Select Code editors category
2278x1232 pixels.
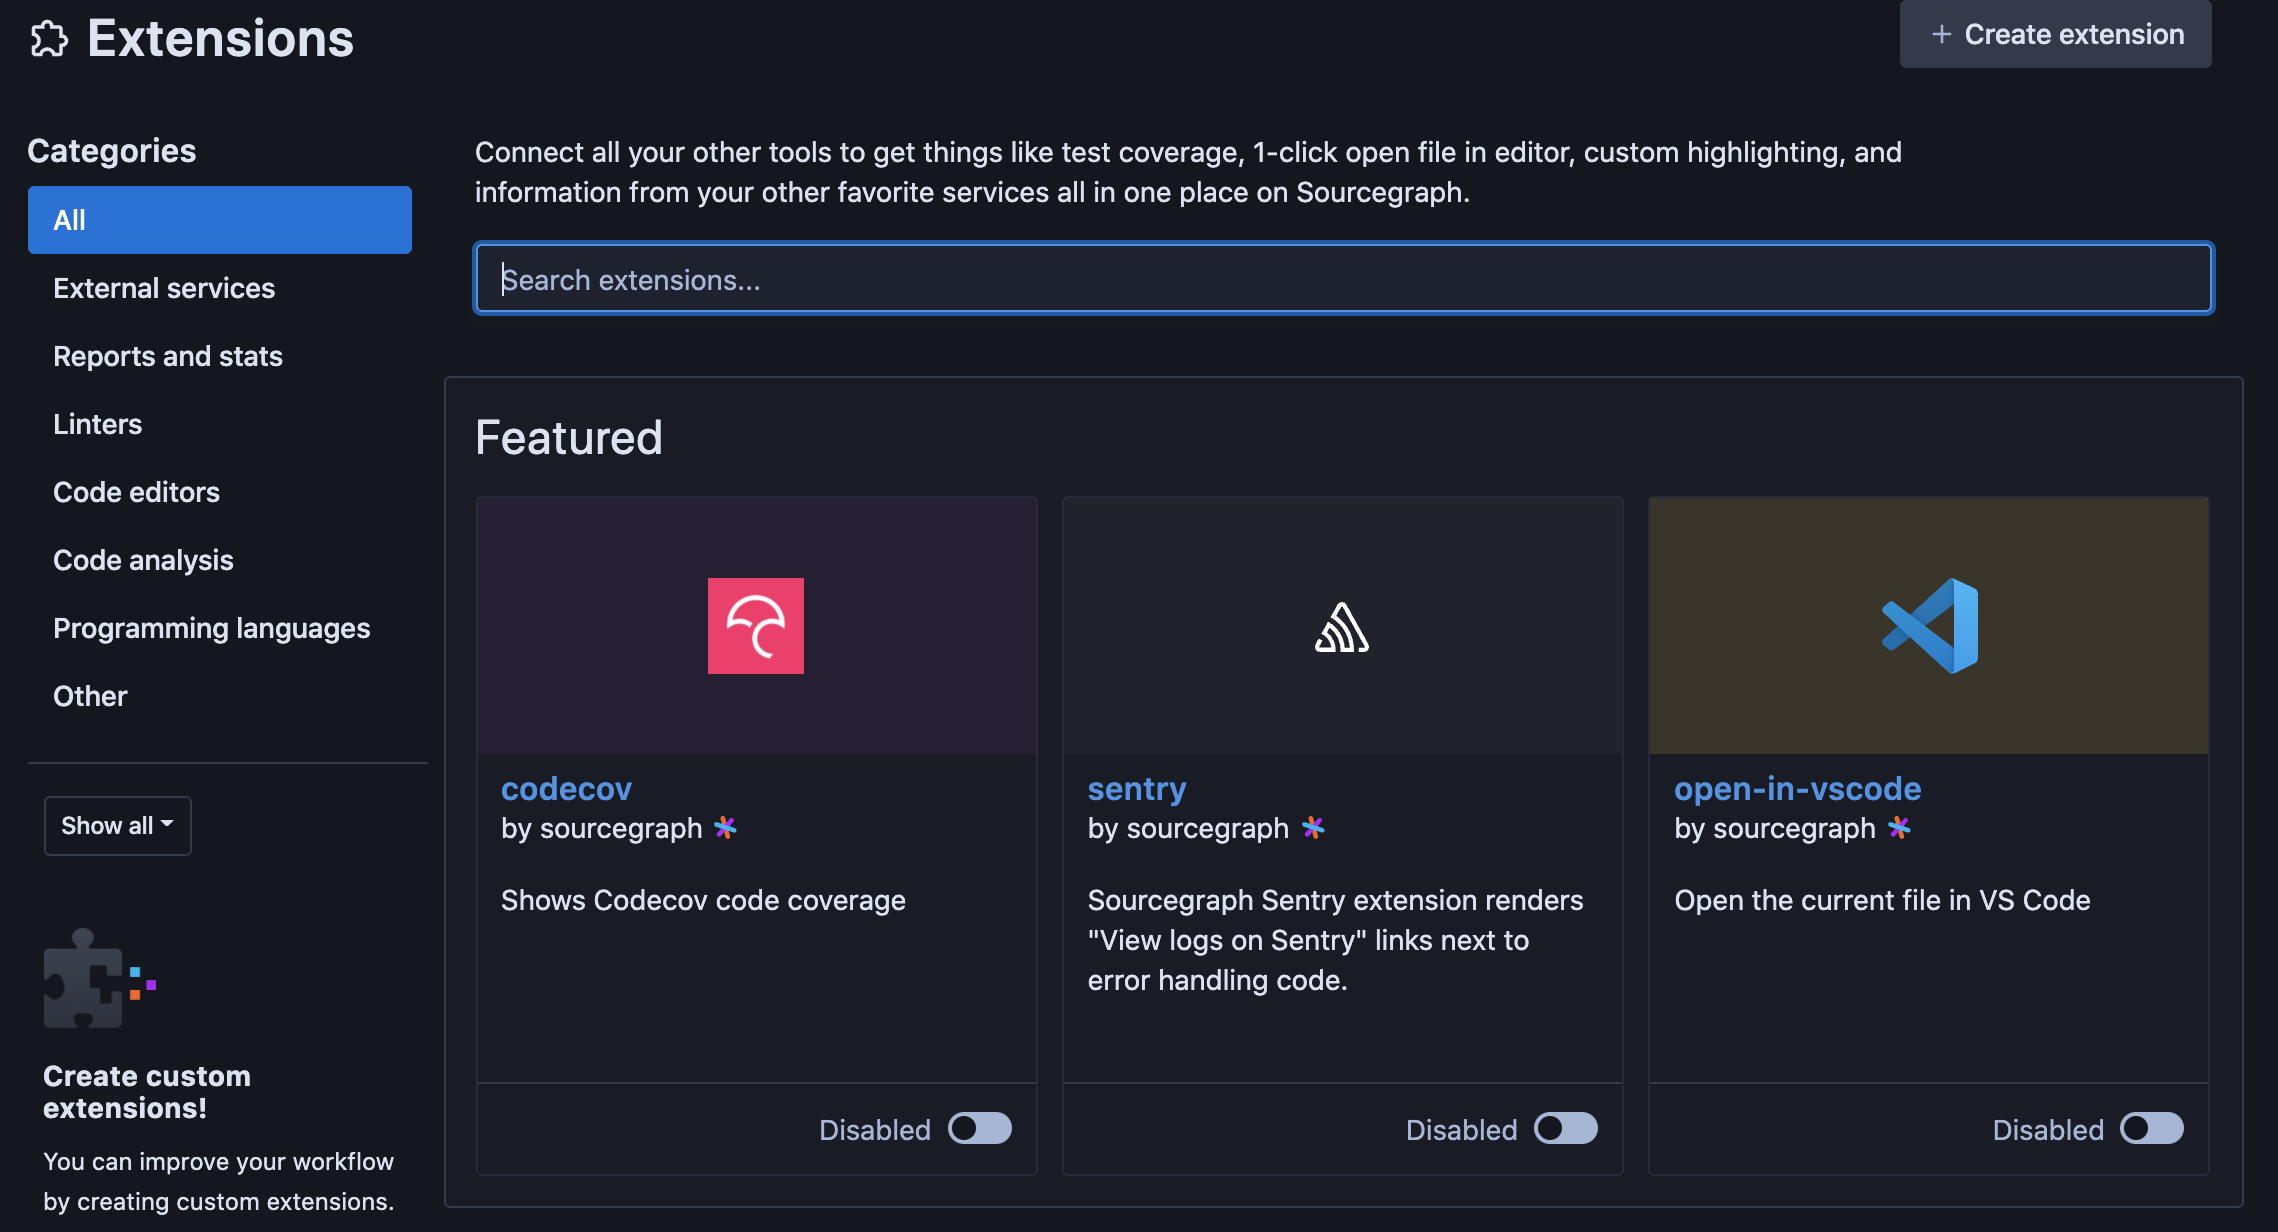220,492
